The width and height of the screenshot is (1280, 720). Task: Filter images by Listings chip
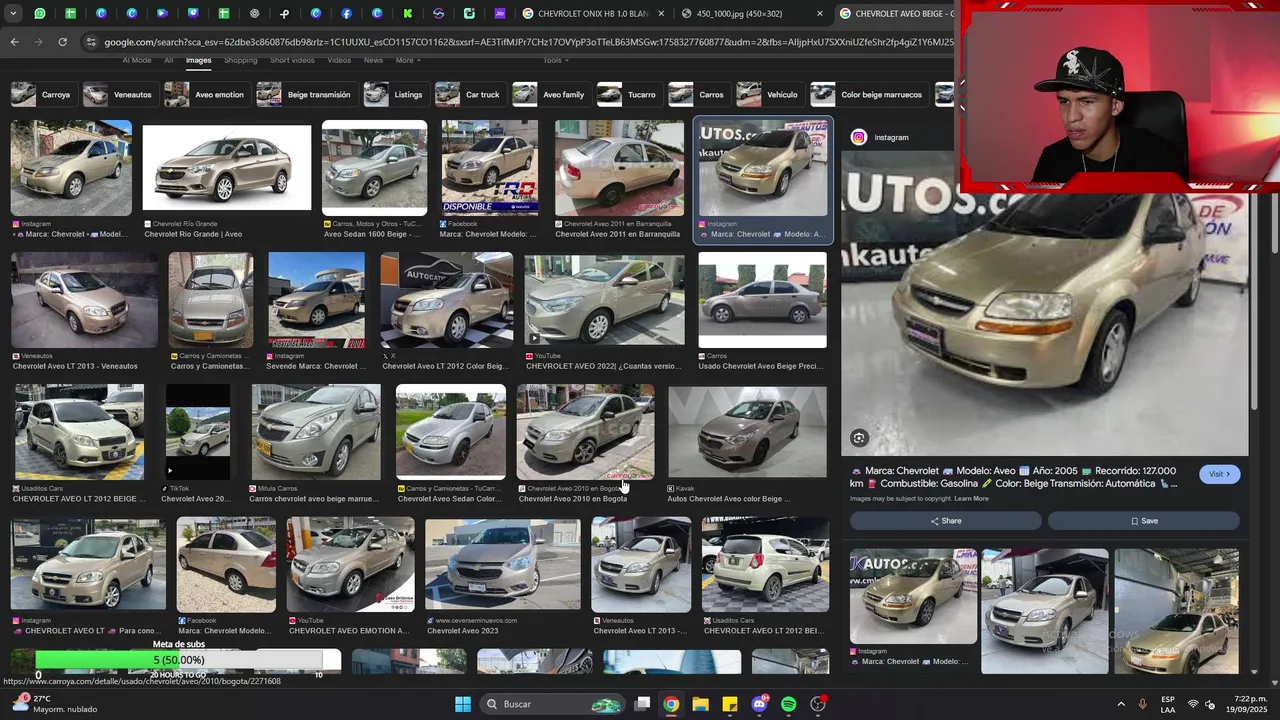(394, 95)
